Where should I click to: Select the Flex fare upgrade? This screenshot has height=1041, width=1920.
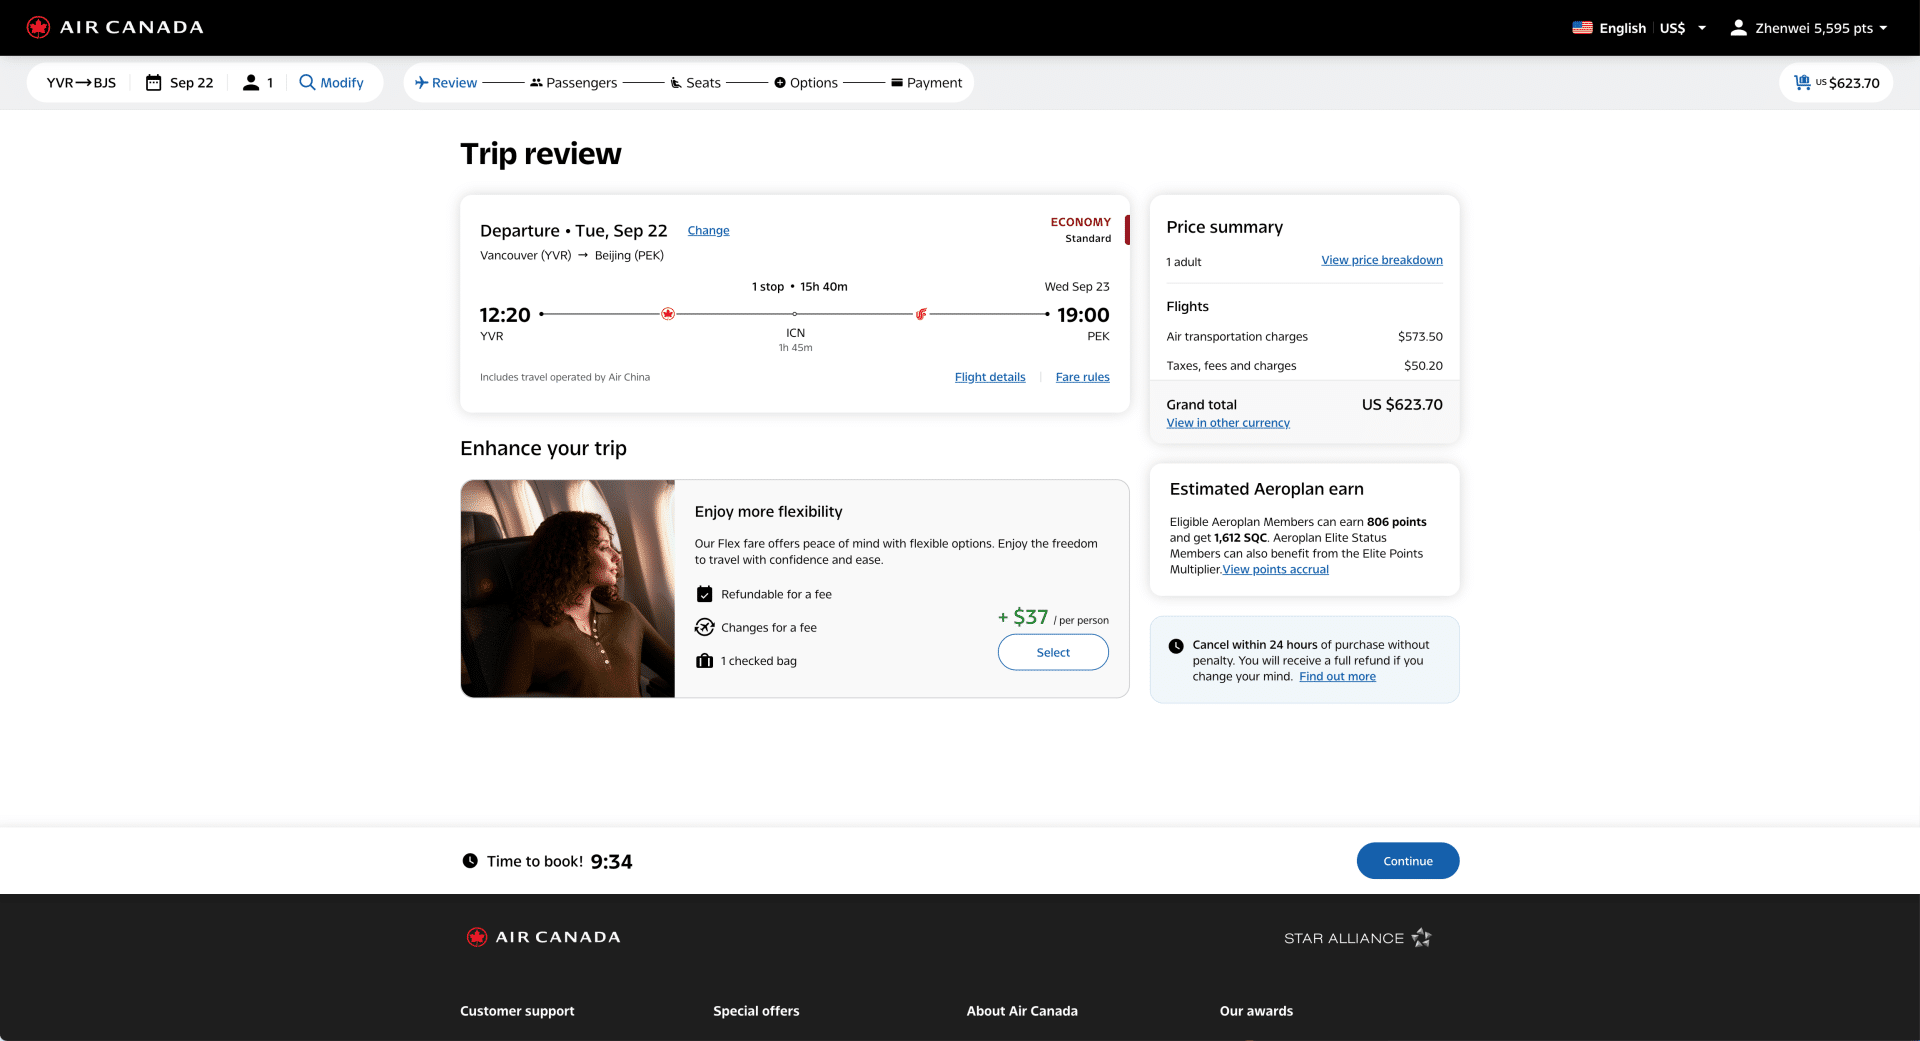1053,652
